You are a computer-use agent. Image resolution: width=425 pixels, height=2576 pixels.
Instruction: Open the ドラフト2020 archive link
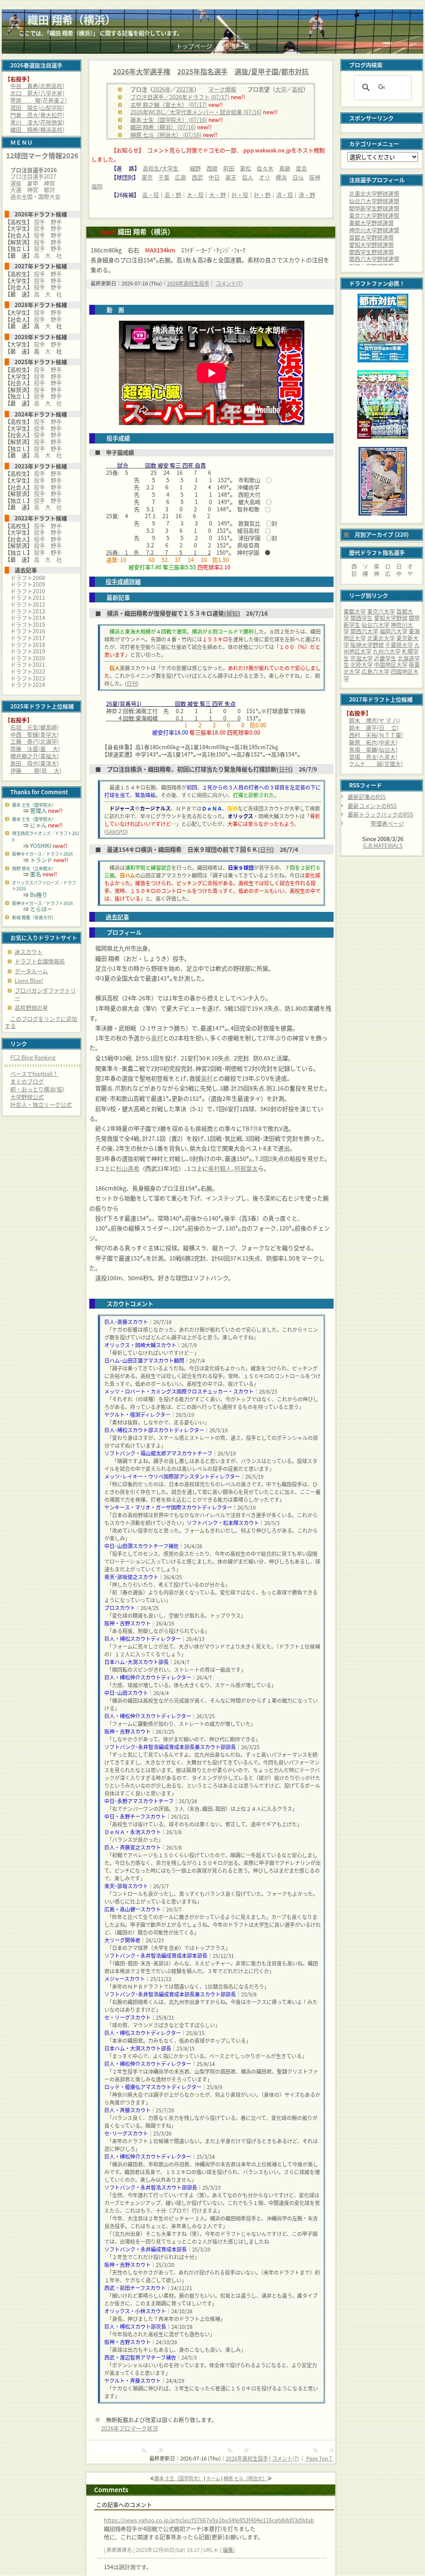[x=28, y=658]
